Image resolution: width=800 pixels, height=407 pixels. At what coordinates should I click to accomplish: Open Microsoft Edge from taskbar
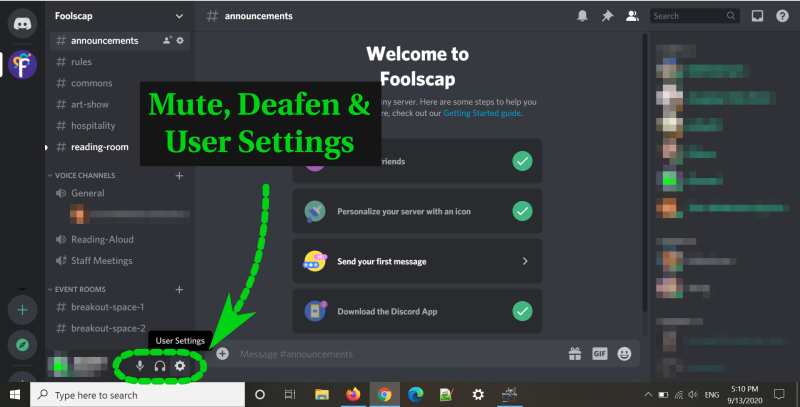(416, 394)
